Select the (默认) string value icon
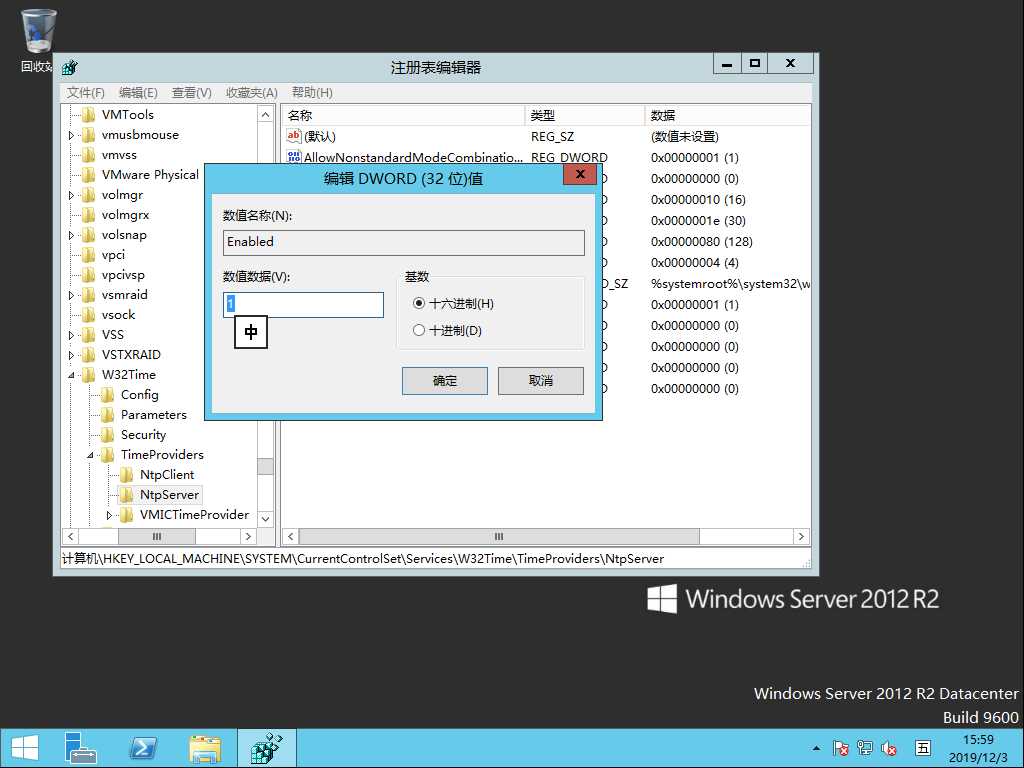This screenshot has width=1024, height=768. [x=294, y=136]
